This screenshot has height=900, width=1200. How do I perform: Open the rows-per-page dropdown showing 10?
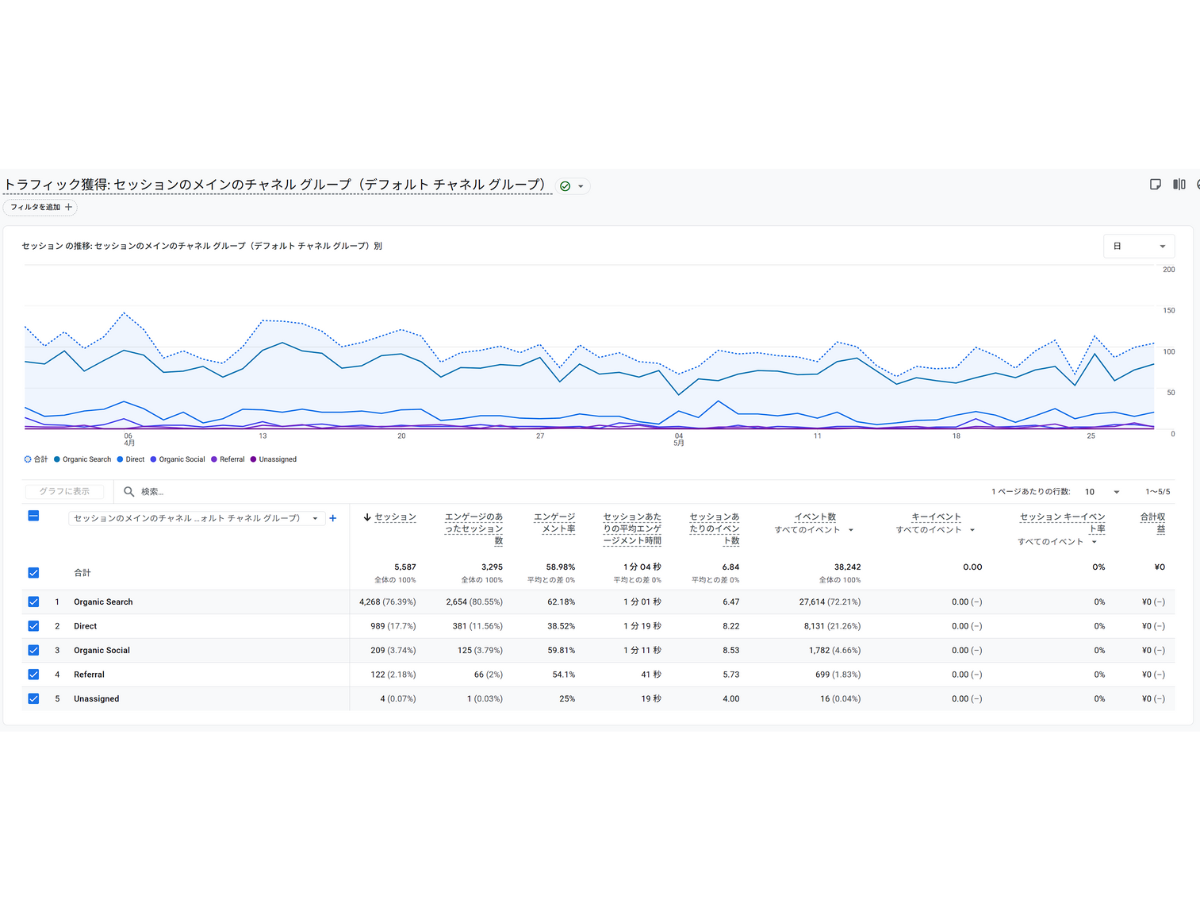point(1102,492)
